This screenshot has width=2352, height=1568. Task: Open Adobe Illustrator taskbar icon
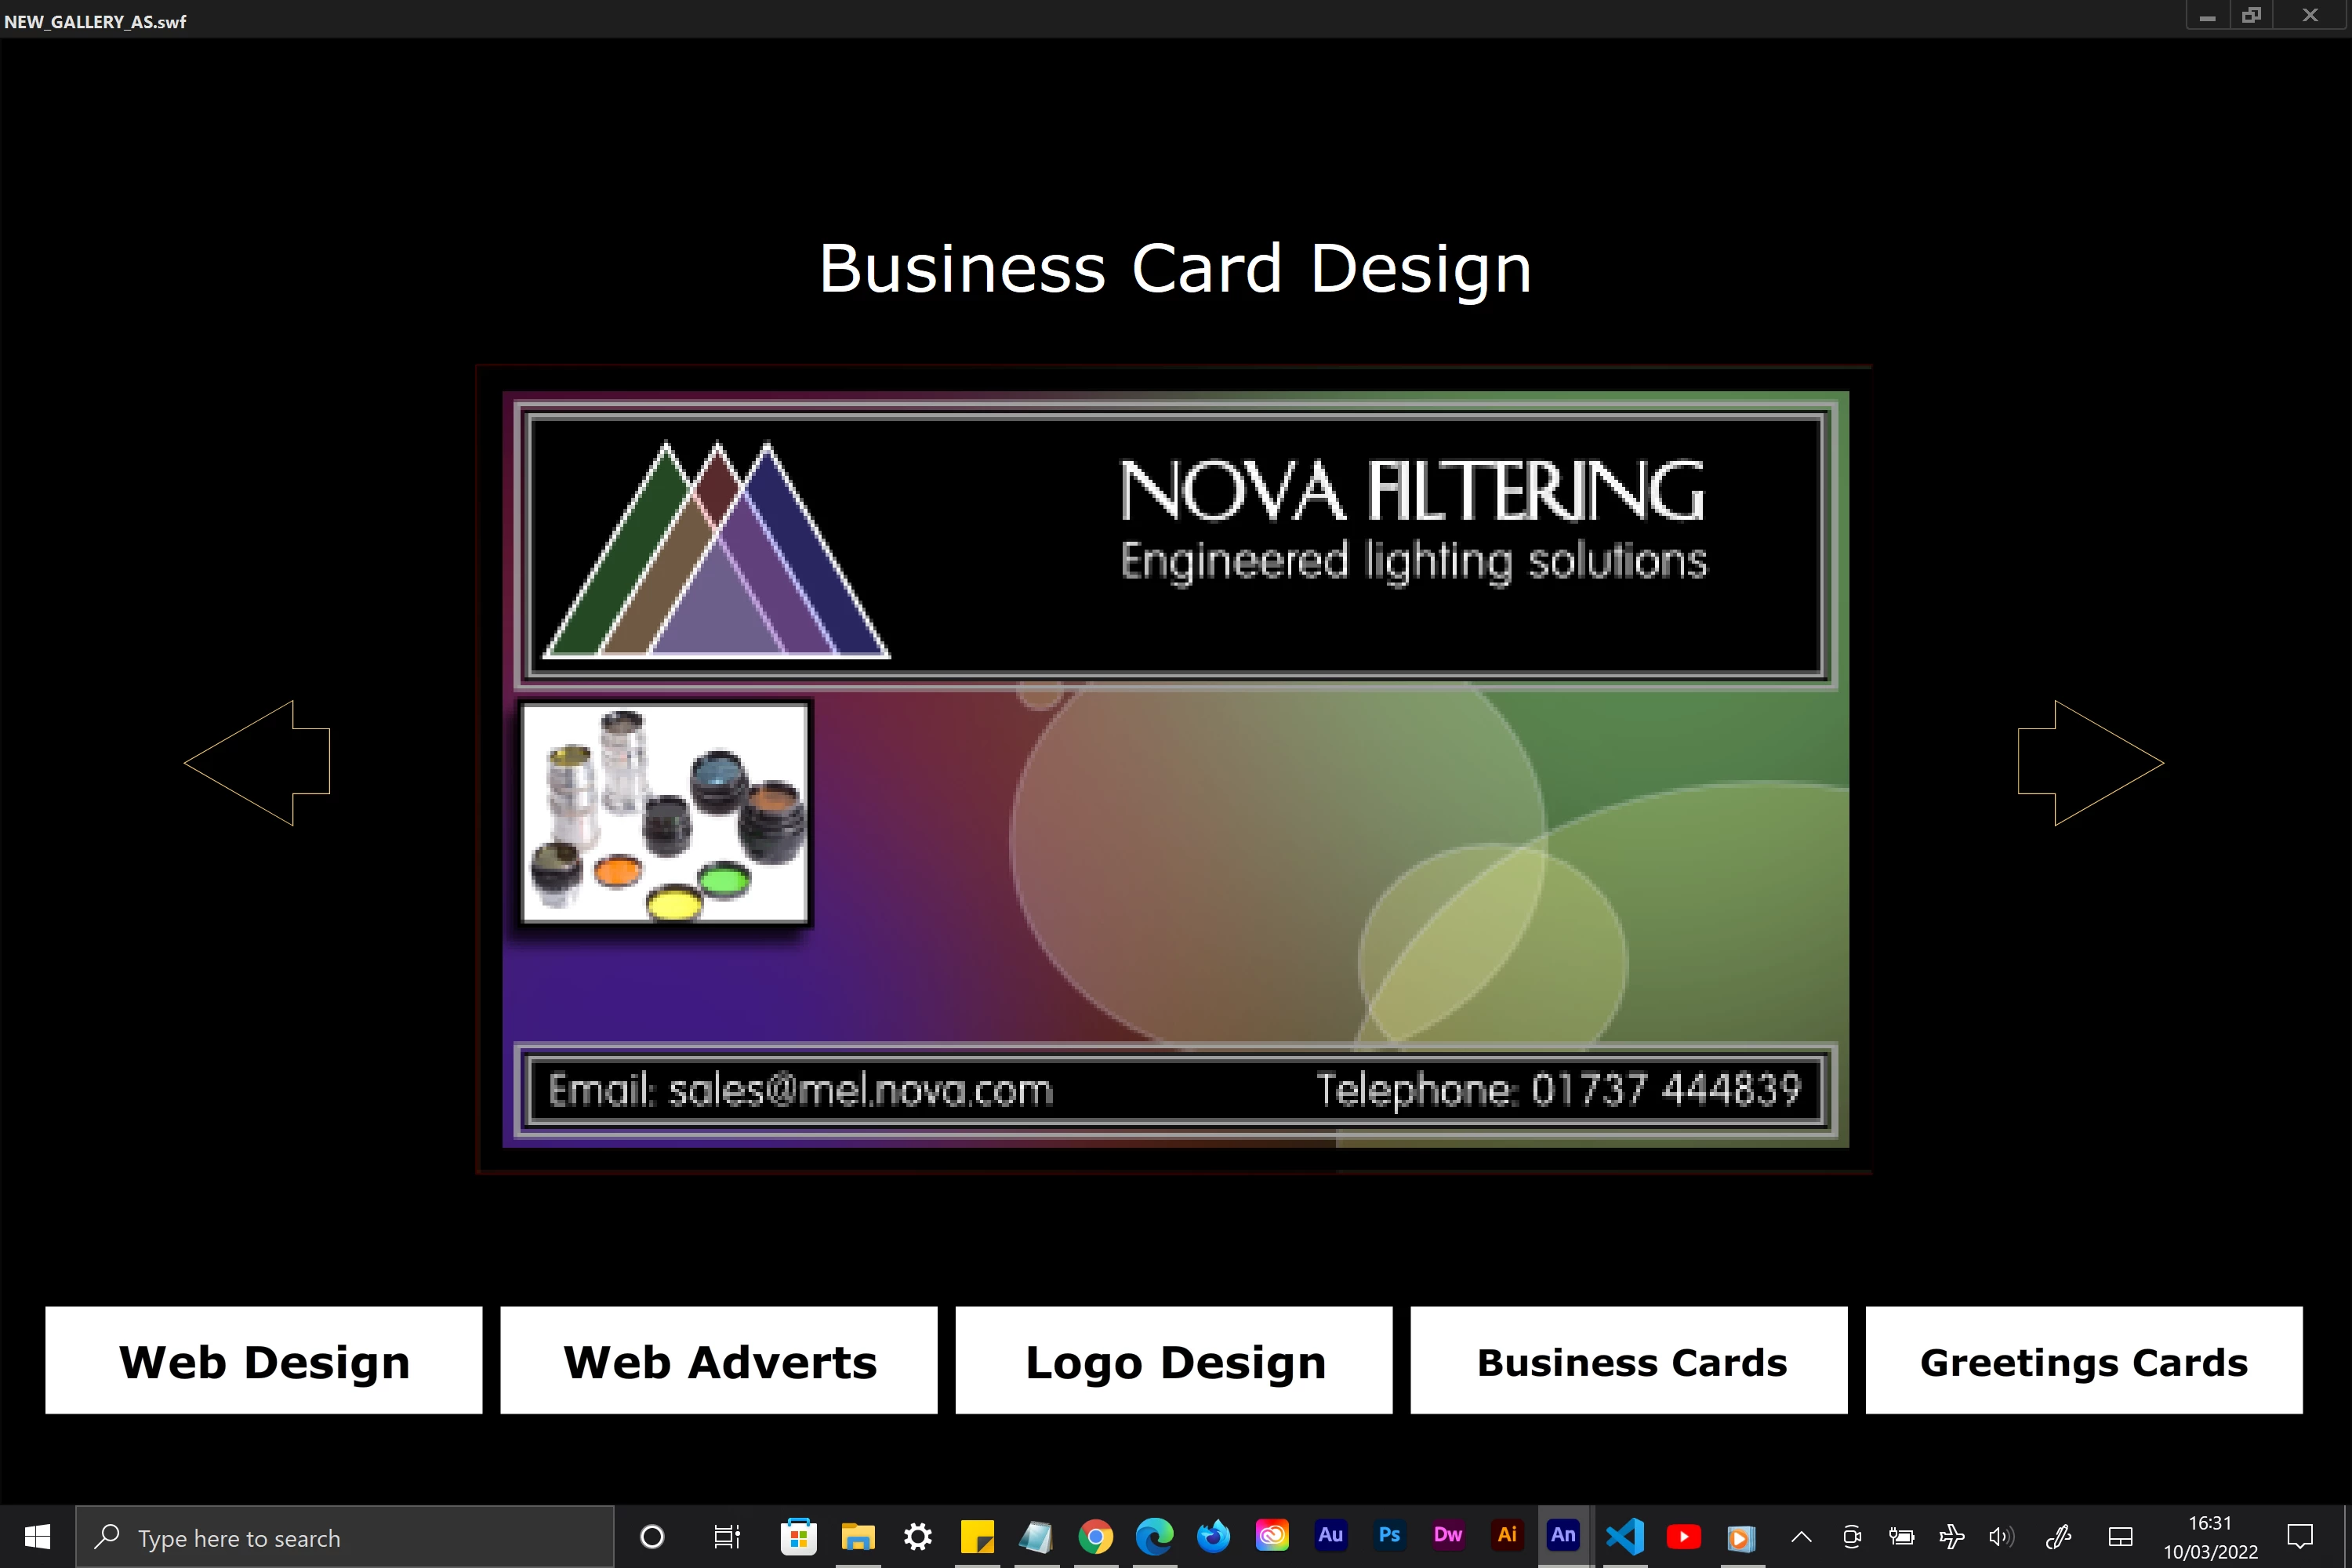pyautogui.click(x=1506, y=1536)
